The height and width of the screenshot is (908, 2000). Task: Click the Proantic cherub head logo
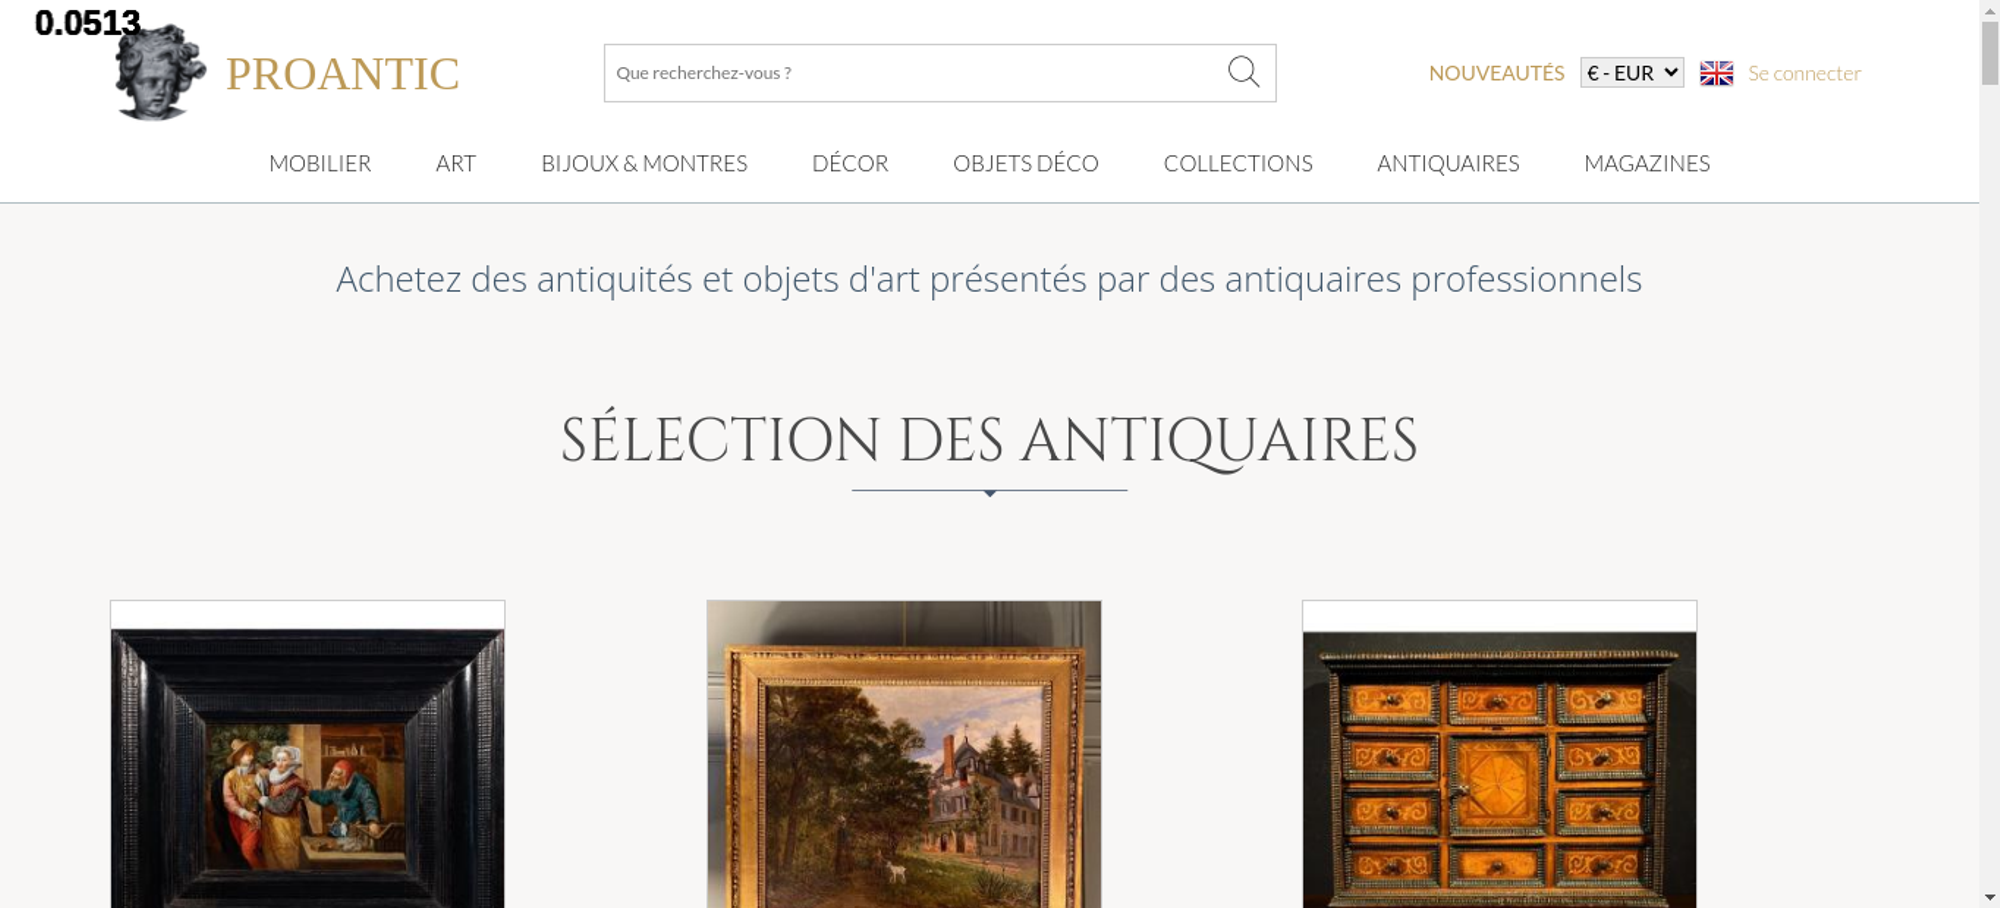(x=160, y=72)
